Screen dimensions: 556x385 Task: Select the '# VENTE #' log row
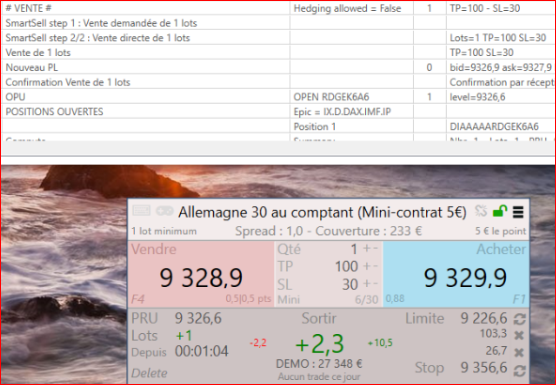(145, 8)
